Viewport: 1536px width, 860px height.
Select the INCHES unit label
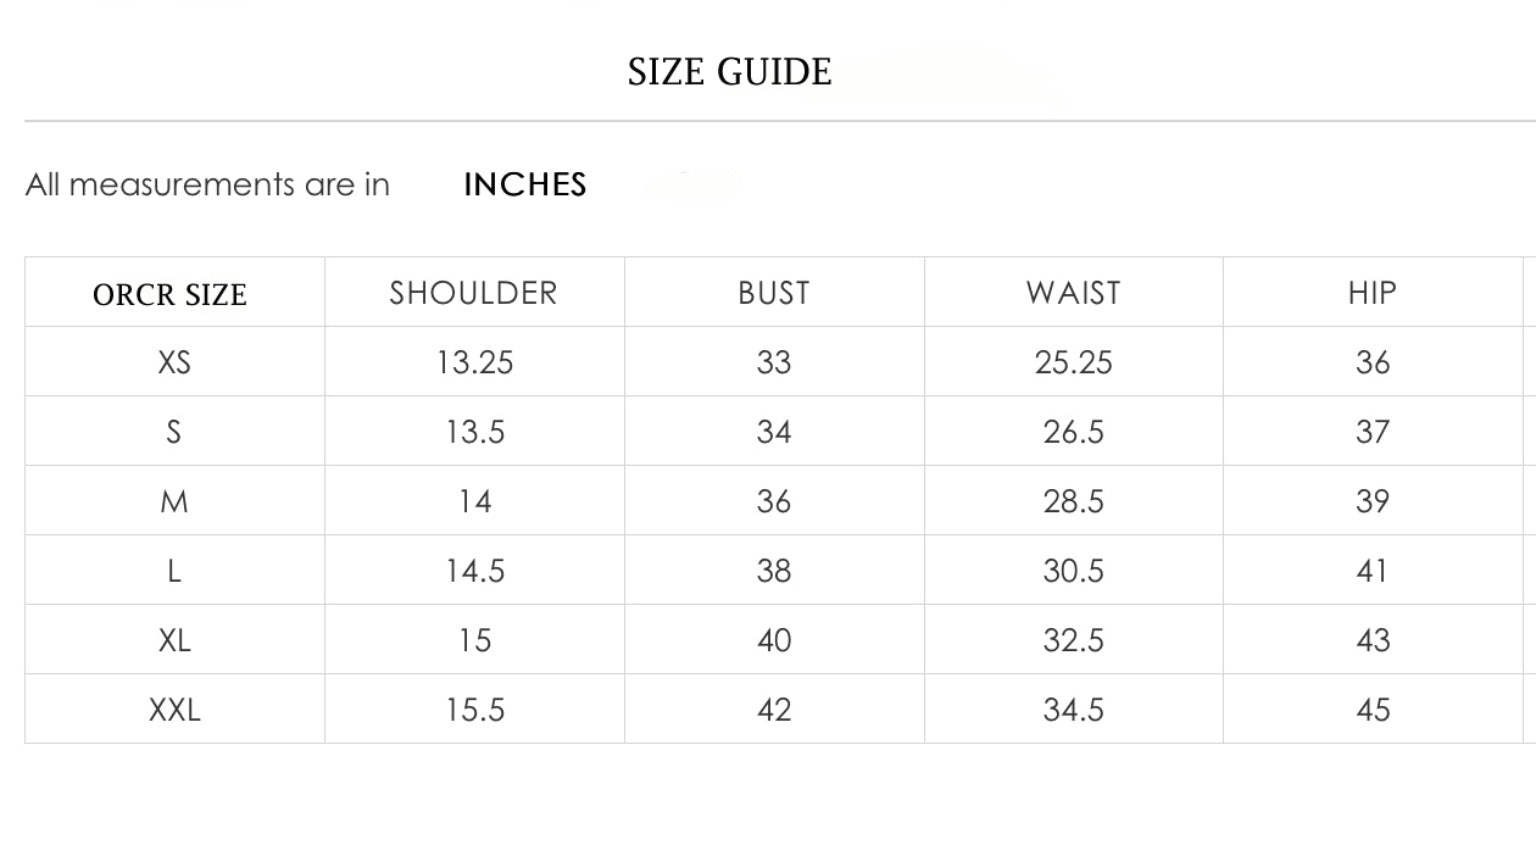tap(525, 185)
